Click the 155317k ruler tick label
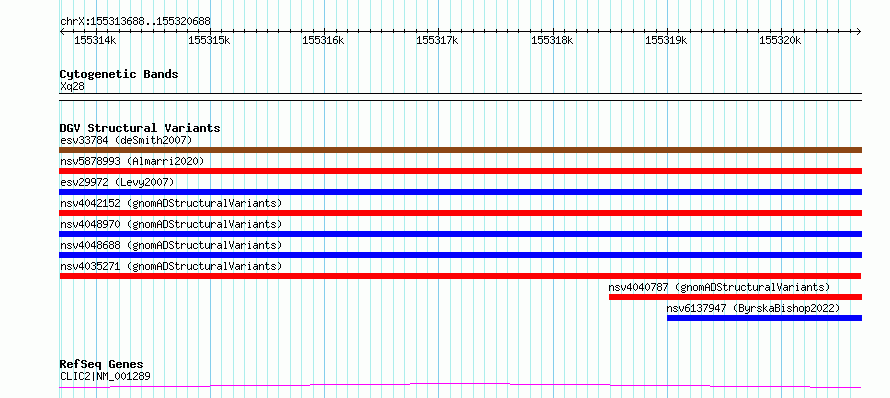Screen dimensions: 890x398 coord(438,40)
